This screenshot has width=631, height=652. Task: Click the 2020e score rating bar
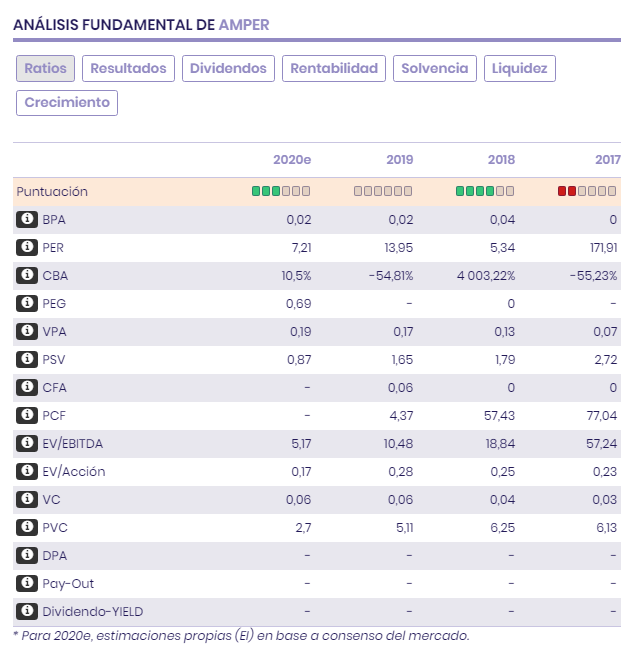click(x=281, y=191)
